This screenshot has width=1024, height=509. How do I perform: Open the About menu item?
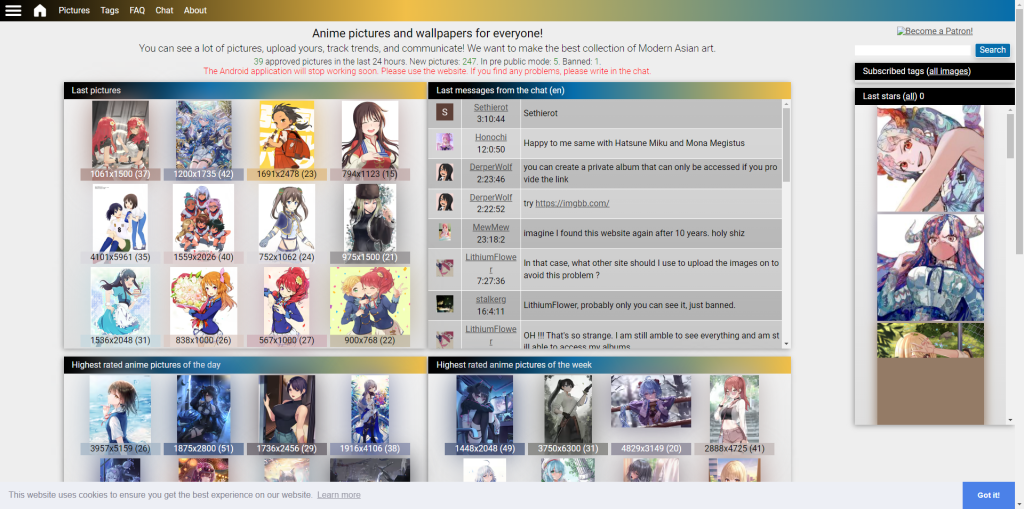pyautogui.click(x=195, y=10)
